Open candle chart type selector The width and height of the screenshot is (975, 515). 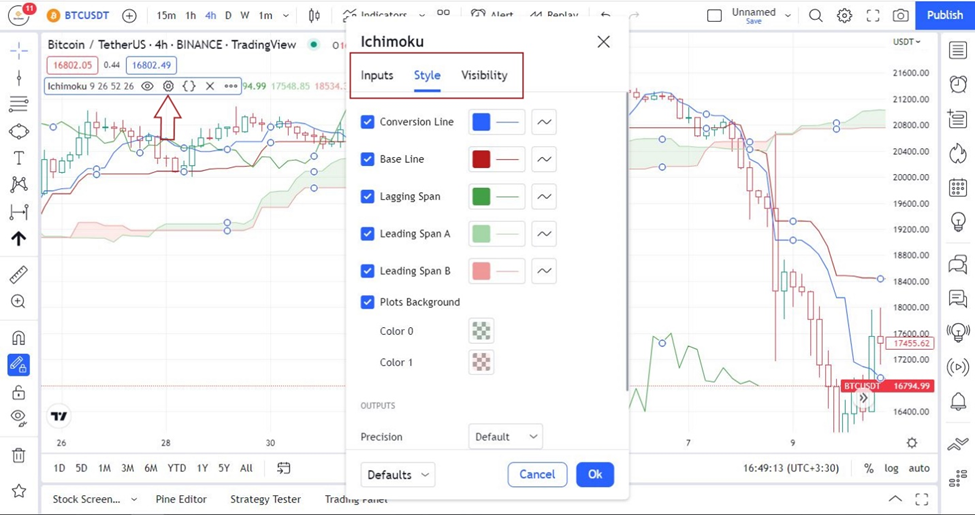point(315,16)
